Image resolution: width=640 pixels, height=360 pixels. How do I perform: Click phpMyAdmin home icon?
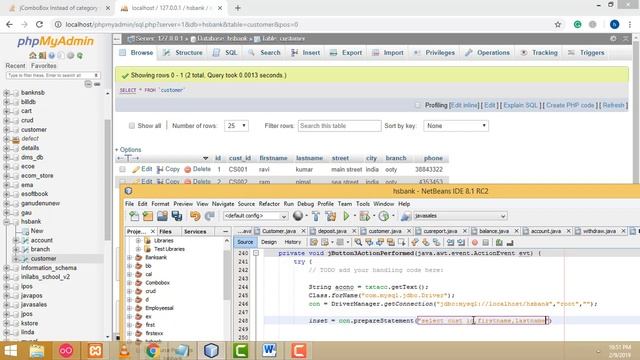33,56
